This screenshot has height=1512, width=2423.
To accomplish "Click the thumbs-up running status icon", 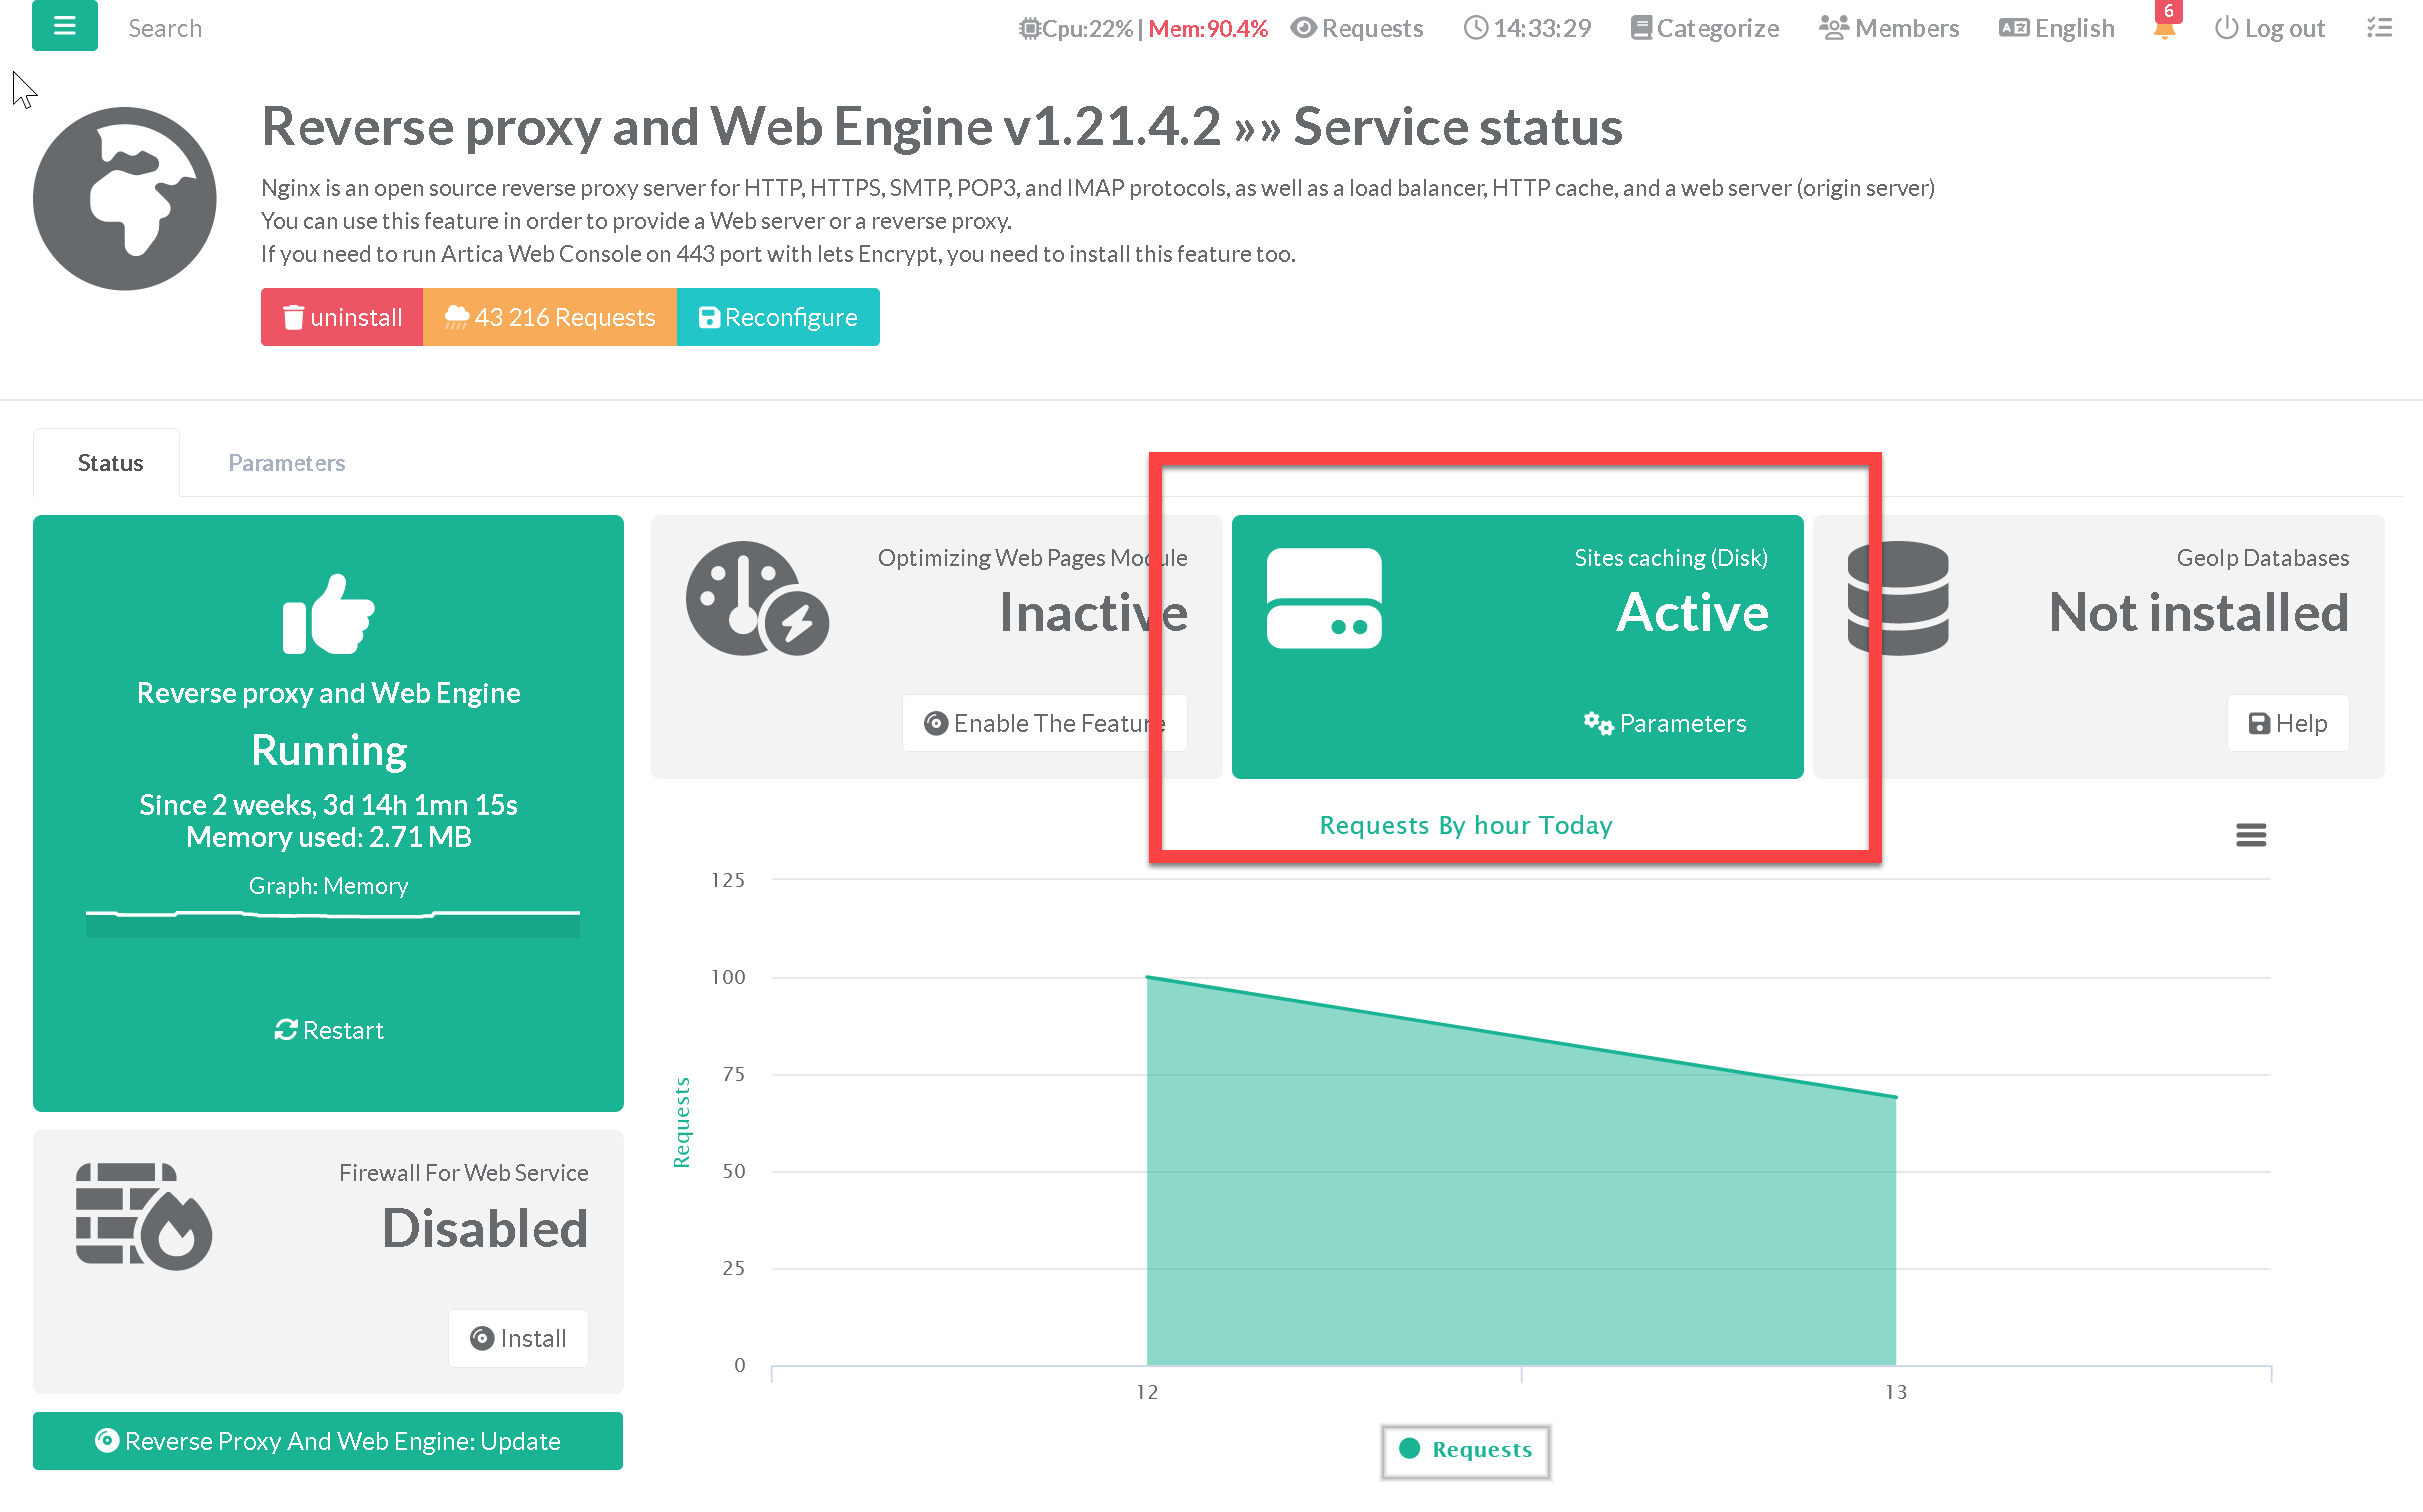I will coord(328,615).
